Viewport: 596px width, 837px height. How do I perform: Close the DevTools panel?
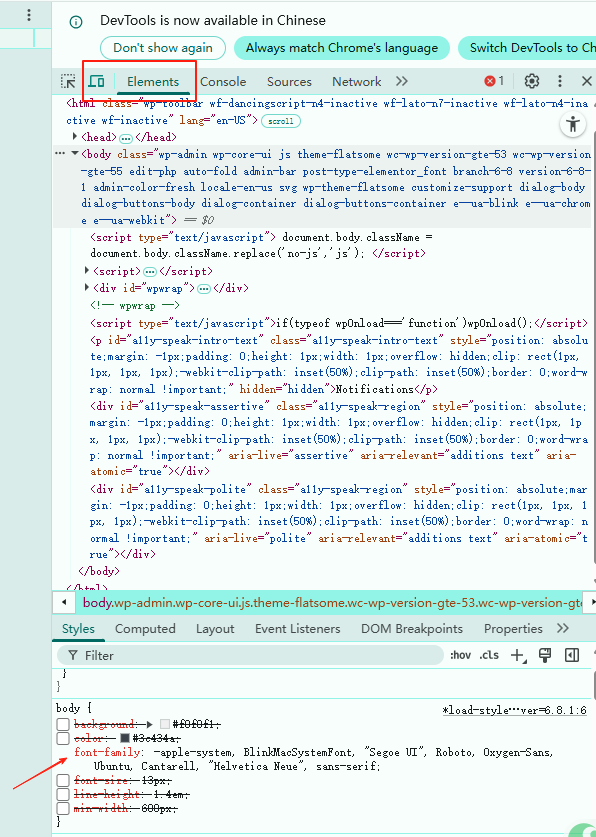point(587,81)
